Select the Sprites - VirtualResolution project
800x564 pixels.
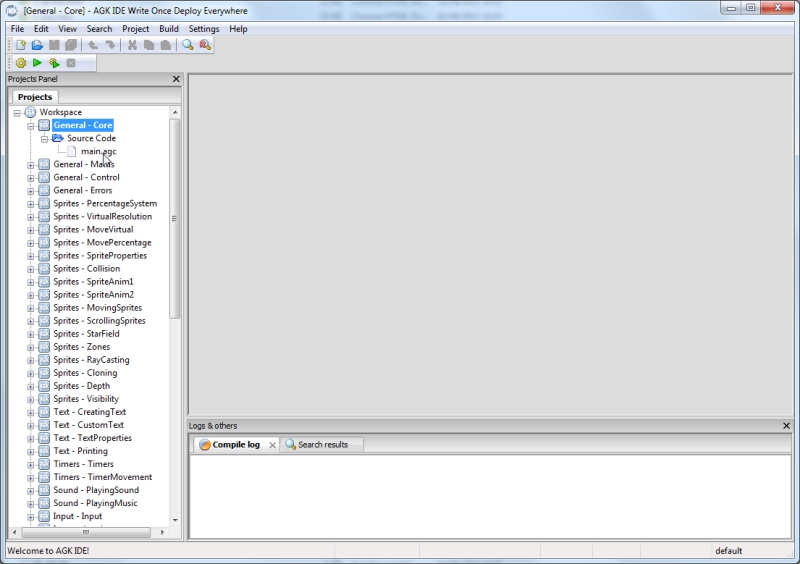tap(103, 216)
